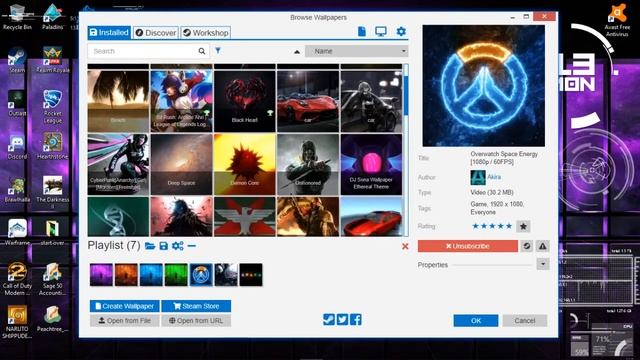Remove wallpaper from playlist minus icon
640x360 pixels.
[191, 246]
